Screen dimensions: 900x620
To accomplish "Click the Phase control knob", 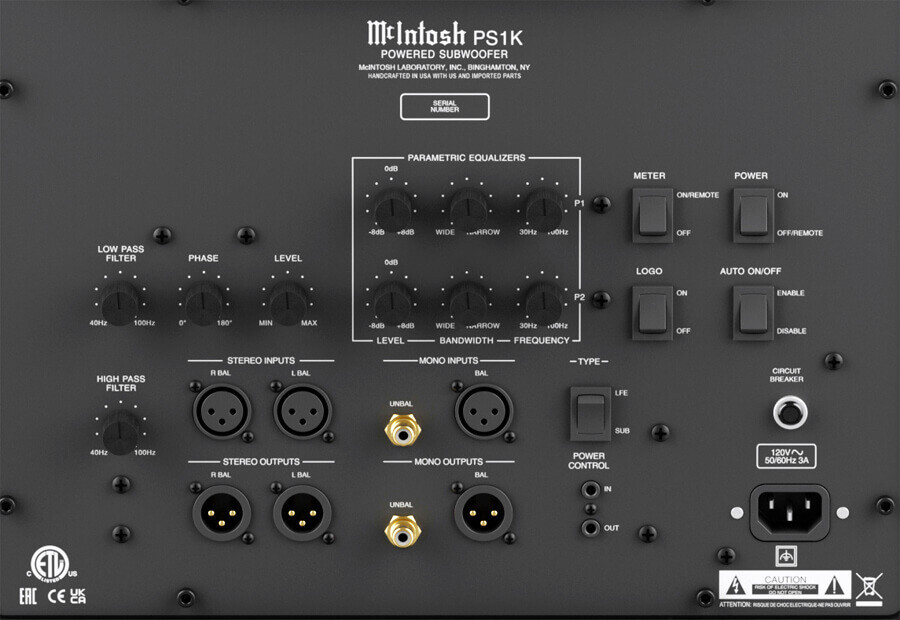I will [203, 303].
